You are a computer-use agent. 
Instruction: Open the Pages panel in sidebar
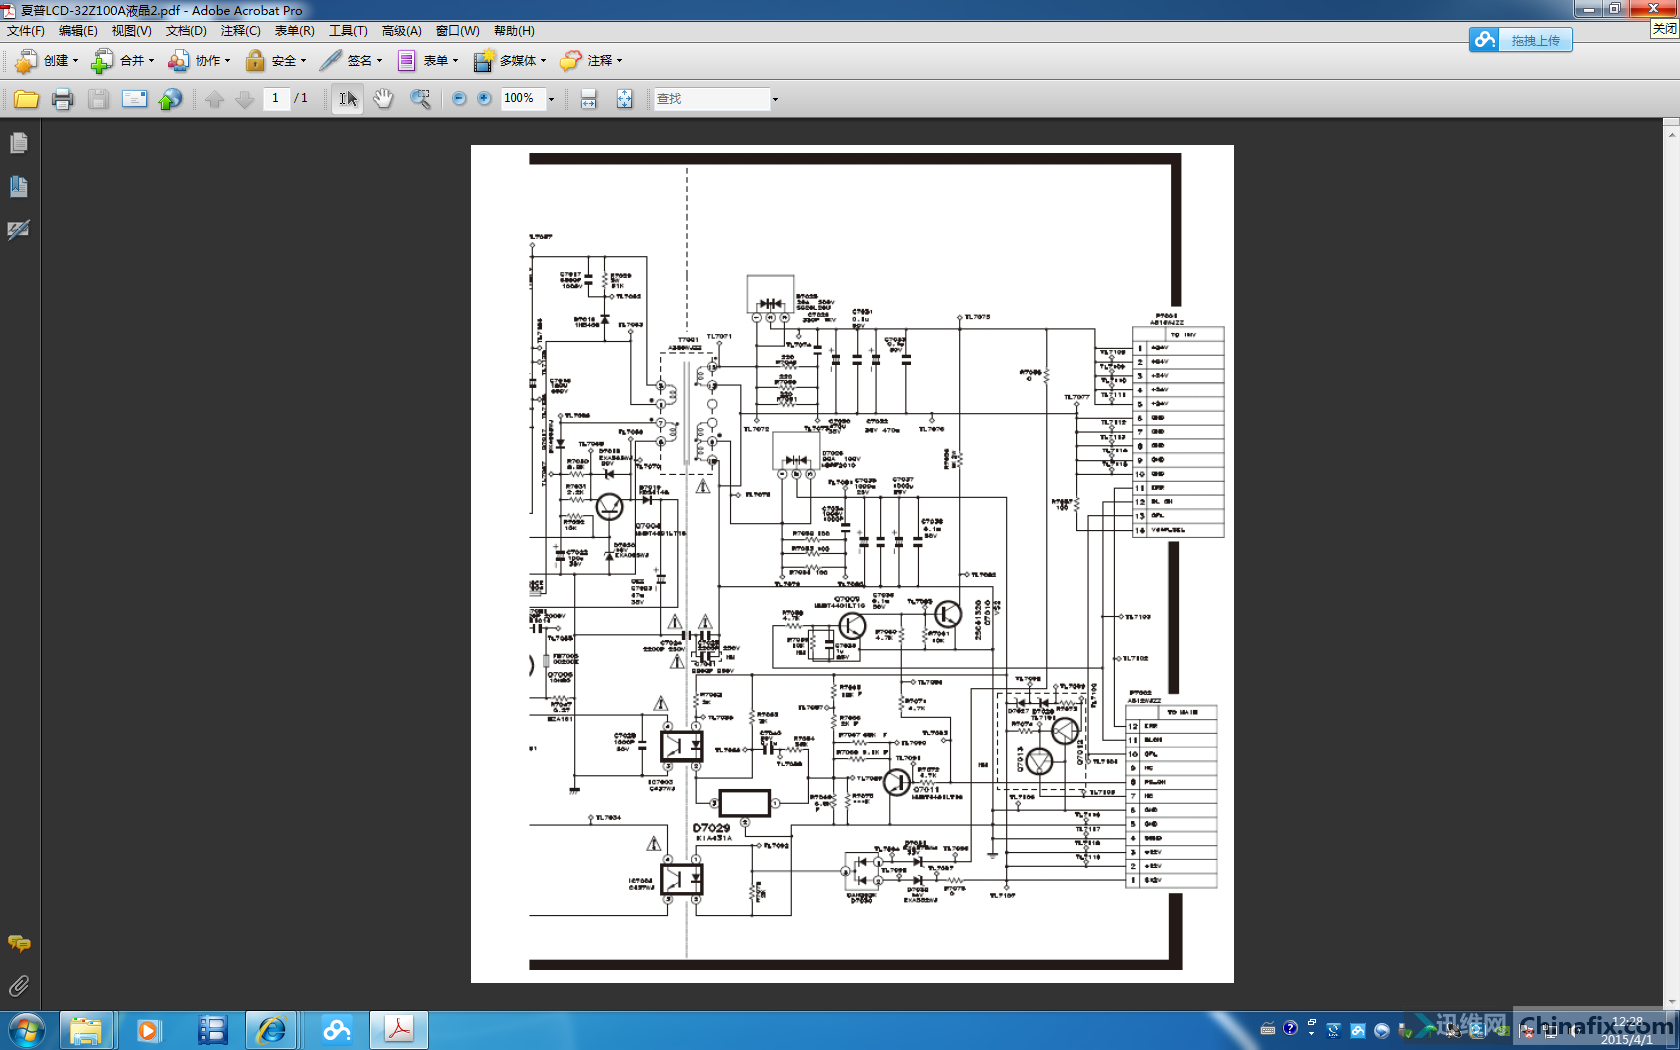coord(19,144)
